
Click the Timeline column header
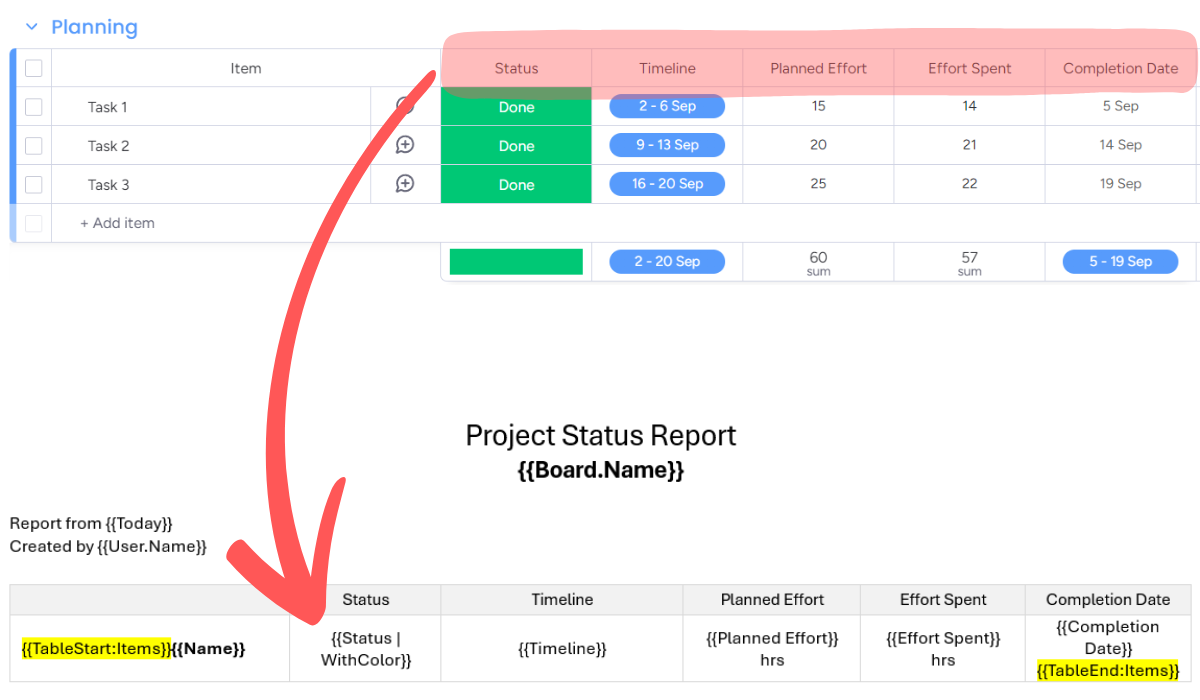coord(667,69)
